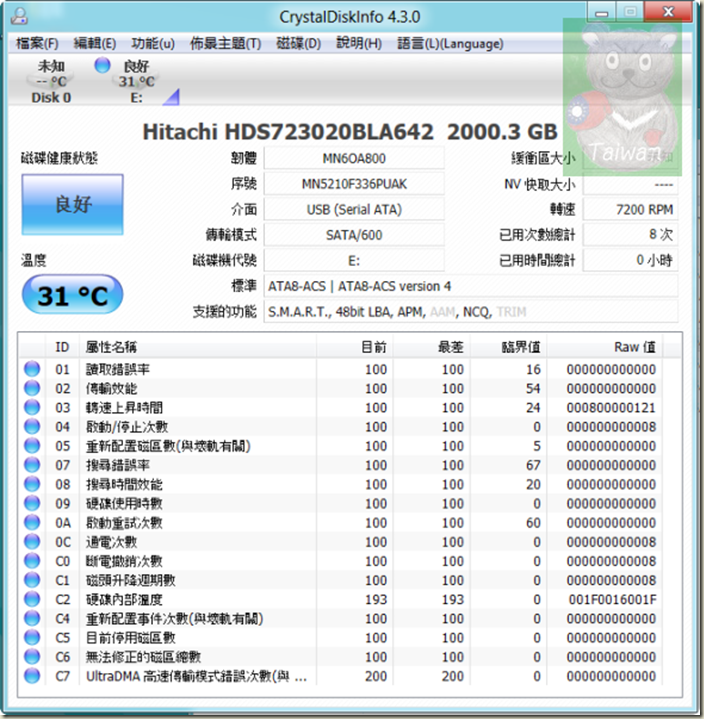Screen dimensions: 704x719
Task: Click the 傳輸模式 field SATA/600
Action: (x=354, y=235)
